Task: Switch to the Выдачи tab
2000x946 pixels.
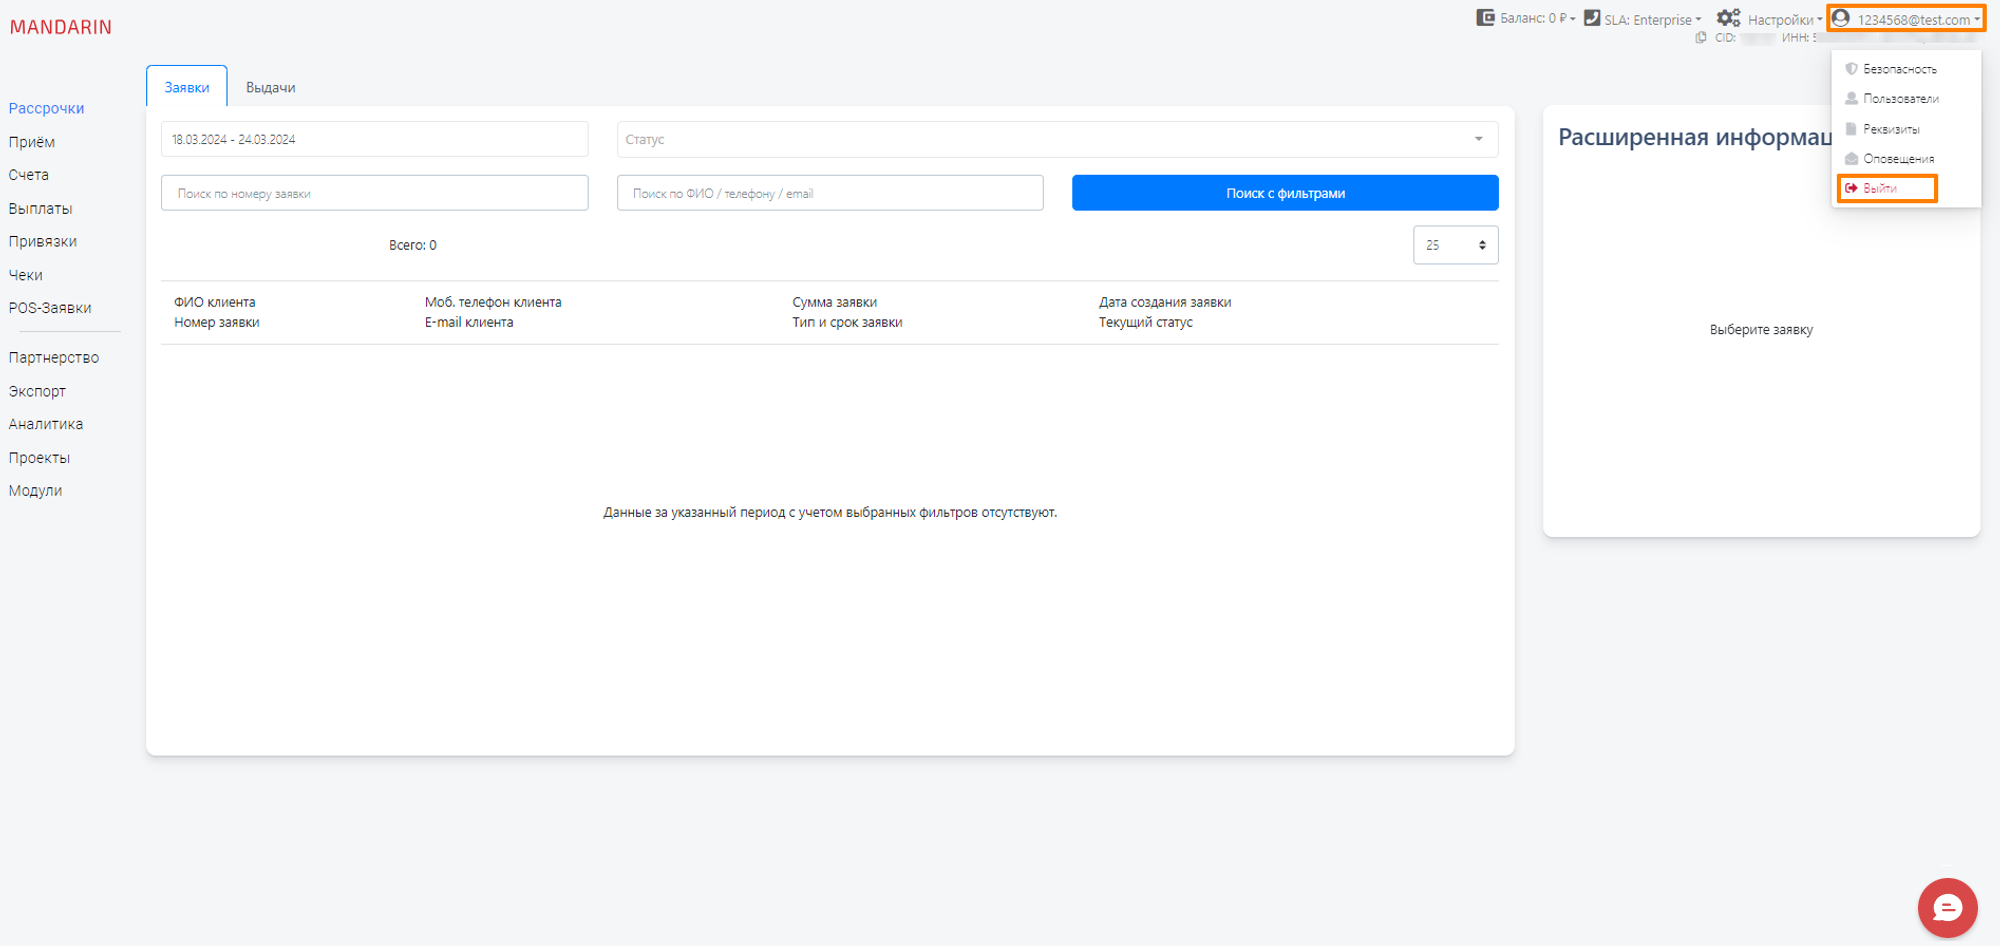Action: pyautogui.click(x=270, y=87)
